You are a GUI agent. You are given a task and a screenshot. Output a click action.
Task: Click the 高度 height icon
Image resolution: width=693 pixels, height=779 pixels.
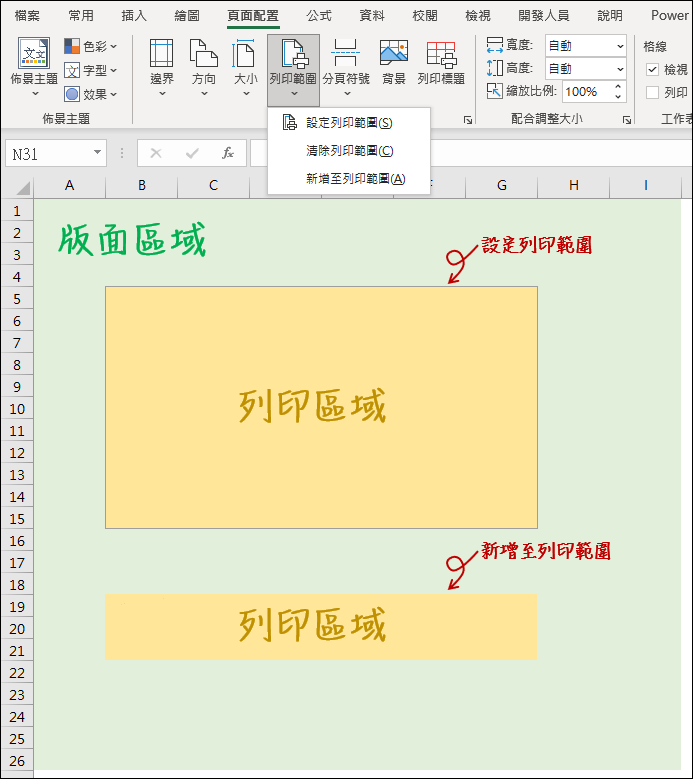coord(495,68)
